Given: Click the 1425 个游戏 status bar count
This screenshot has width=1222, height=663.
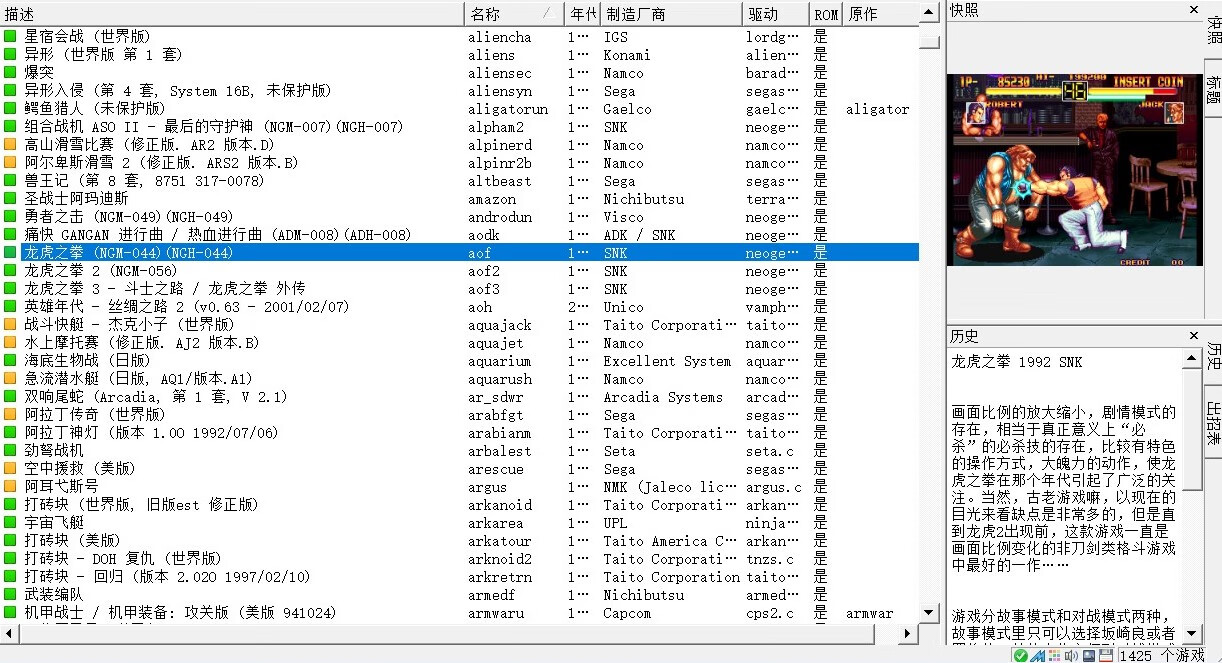Looking at the screenshot, I should 1162,656.
